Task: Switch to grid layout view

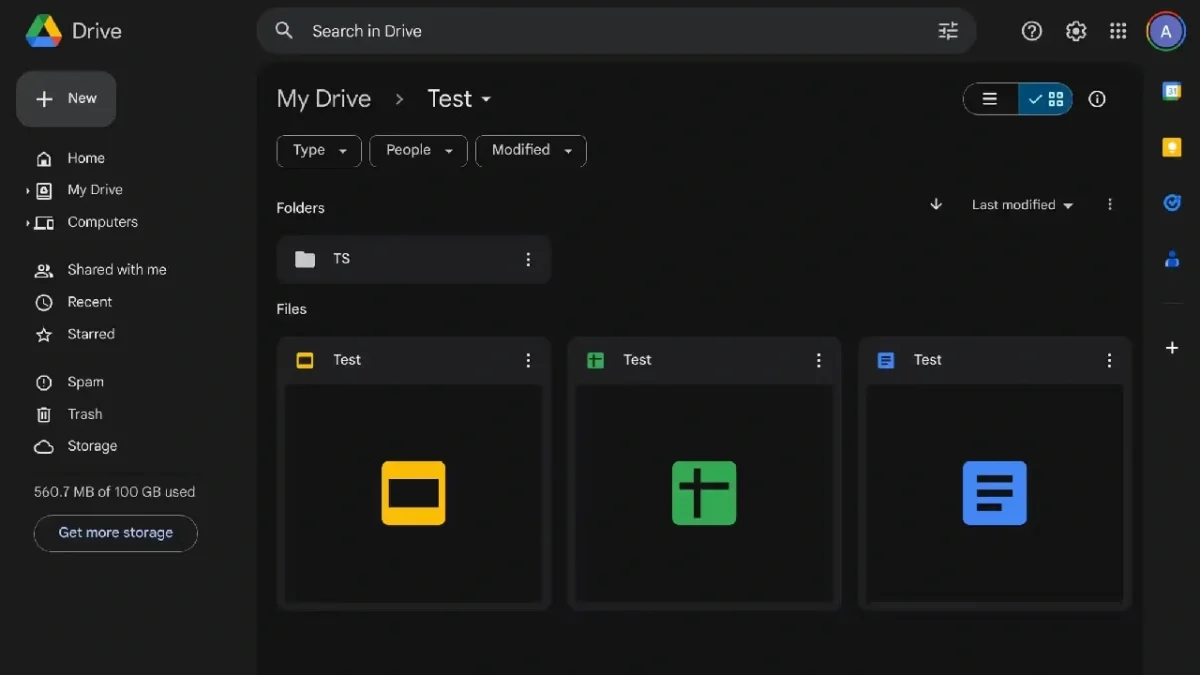Action: (1046, 99)
